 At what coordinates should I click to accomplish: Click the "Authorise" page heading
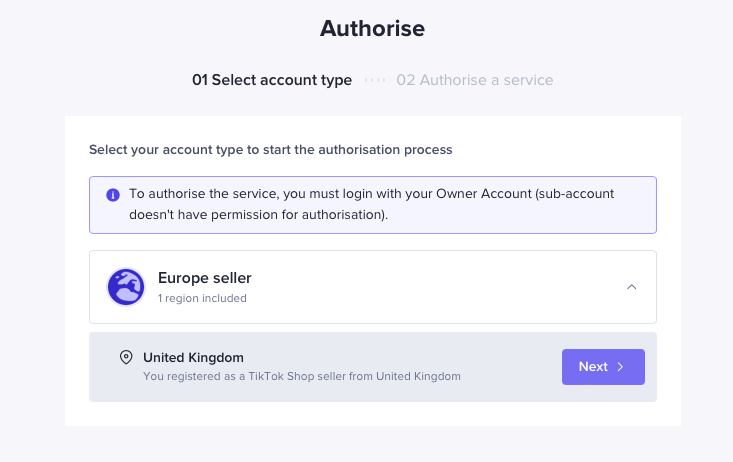tap(372, 29)
